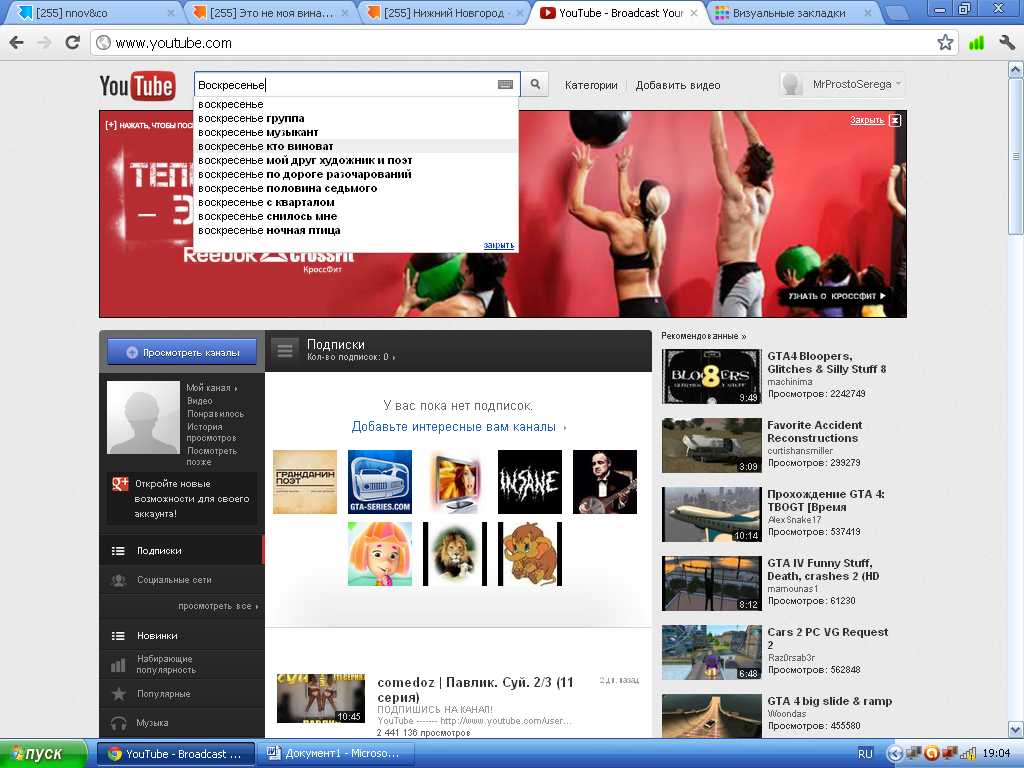The width and height of the screenshot is (1024, 768).
Task: Click the Социальные сети sidebar icon
Action: (x=119, y=580)
